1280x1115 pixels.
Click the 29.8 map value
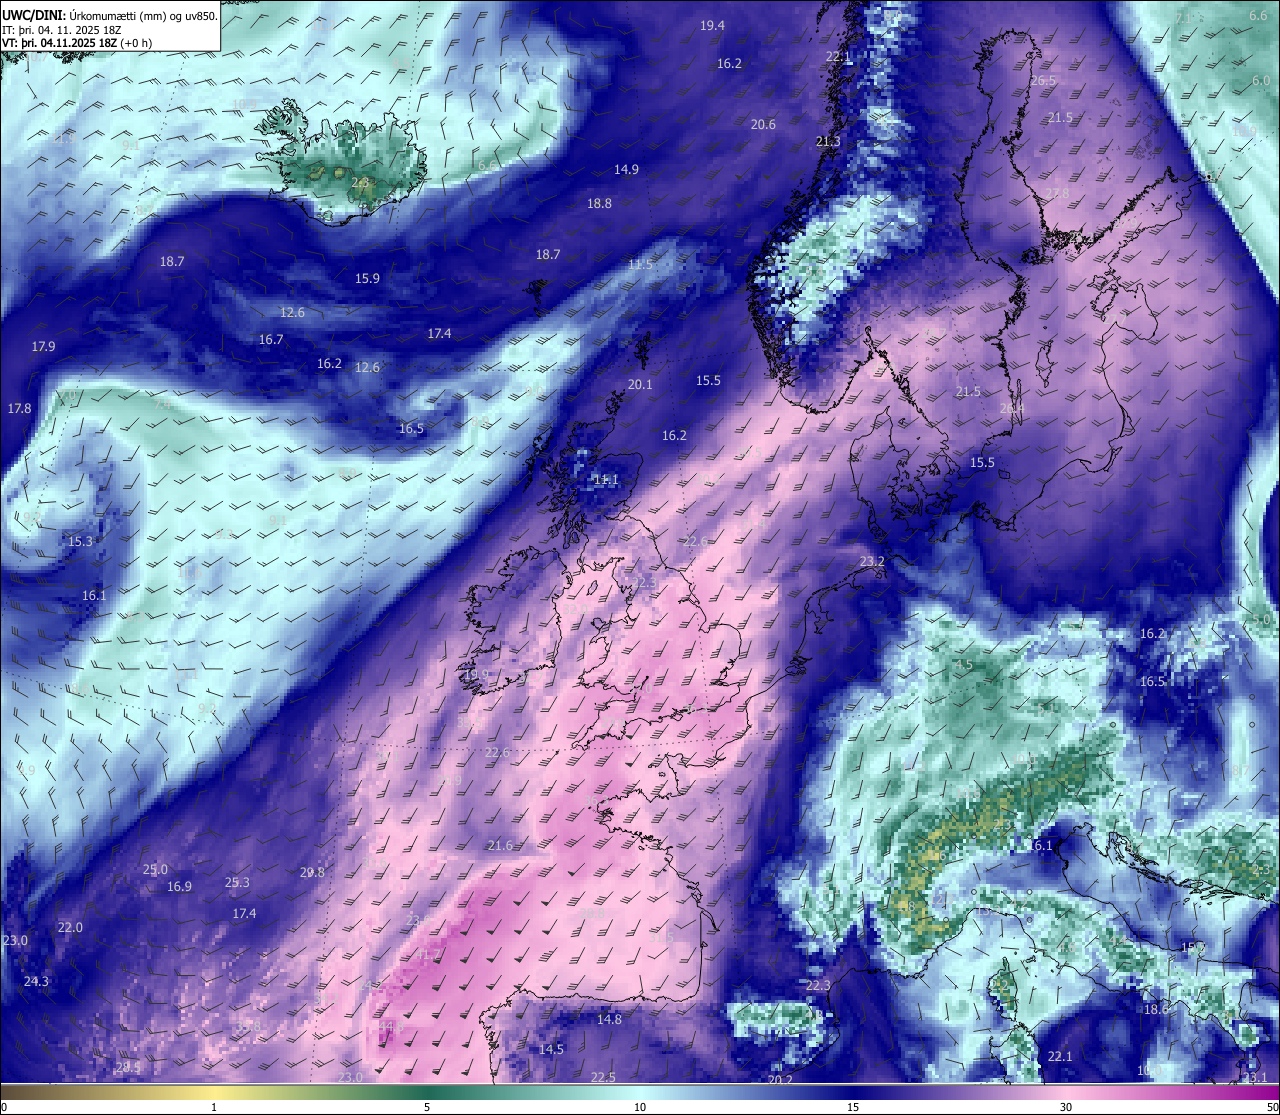(x=312, y=873)
